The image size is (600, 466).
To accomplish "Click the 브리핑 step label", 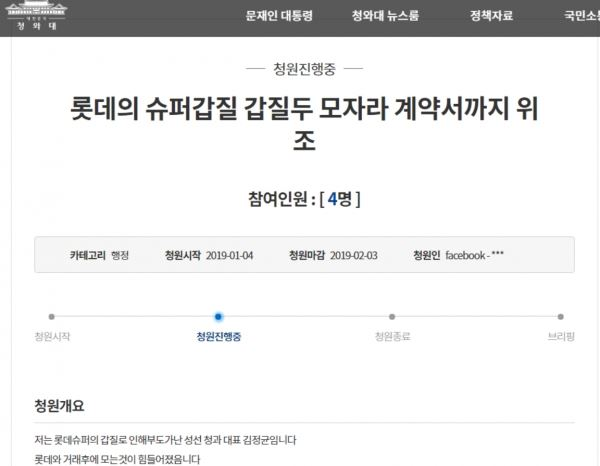I will coord(561,337).
